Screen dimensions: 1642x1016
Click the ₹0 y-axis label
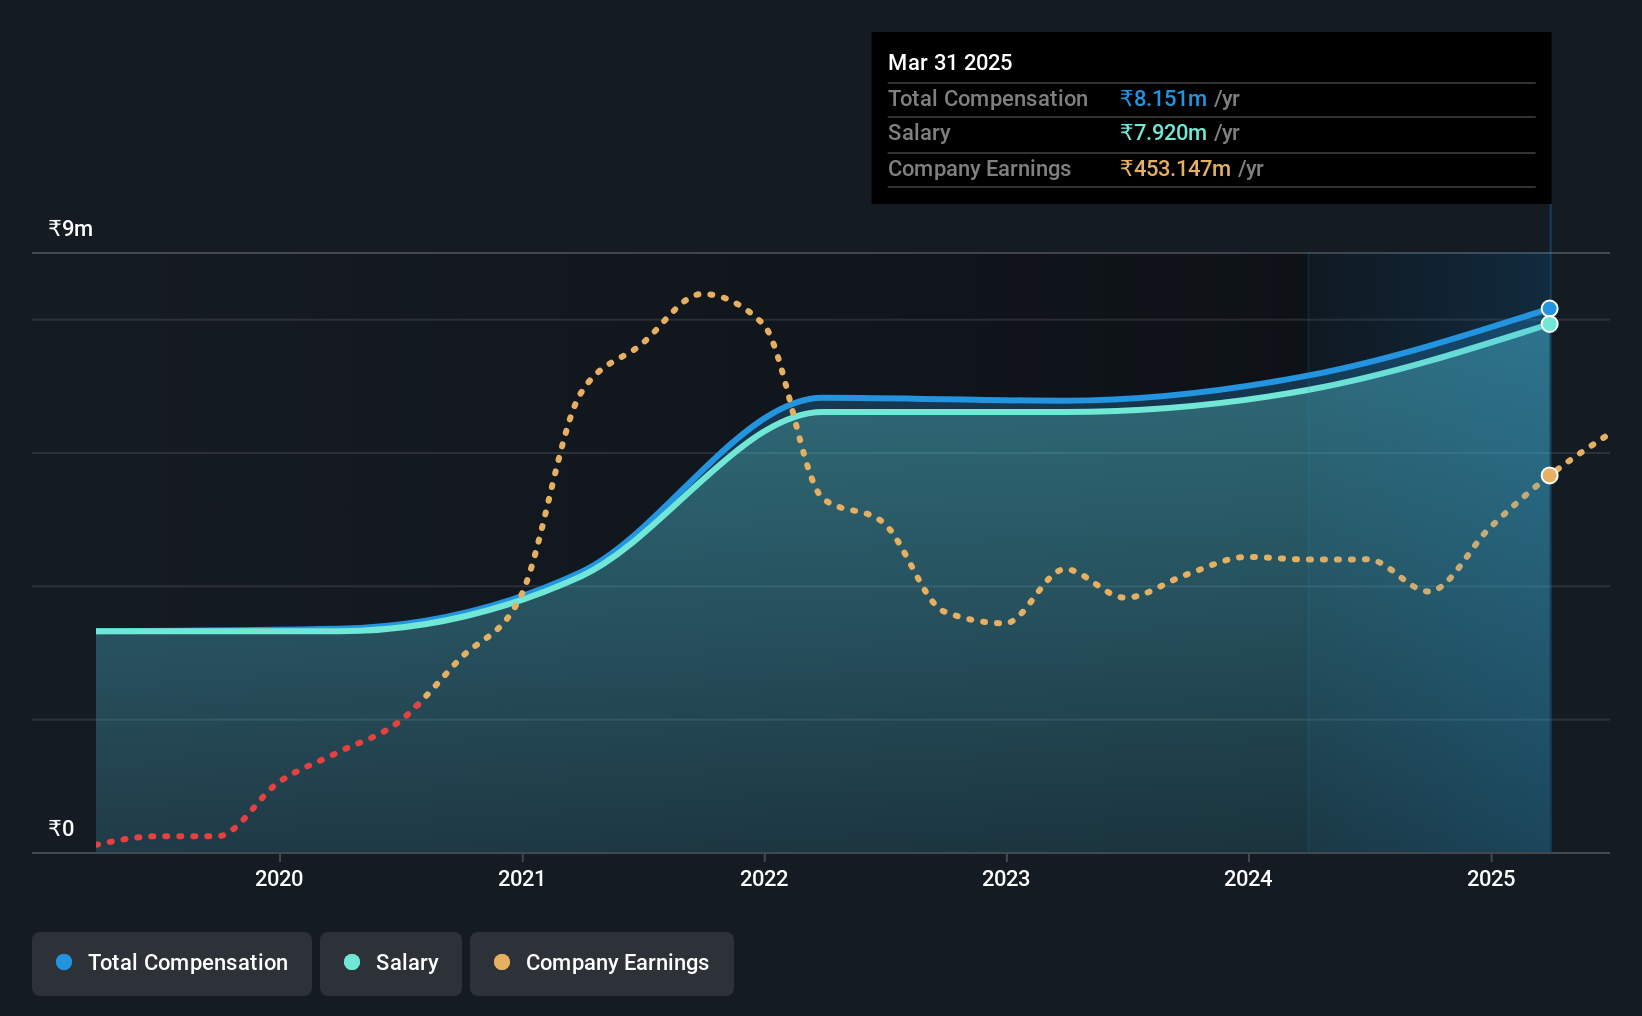62,828
